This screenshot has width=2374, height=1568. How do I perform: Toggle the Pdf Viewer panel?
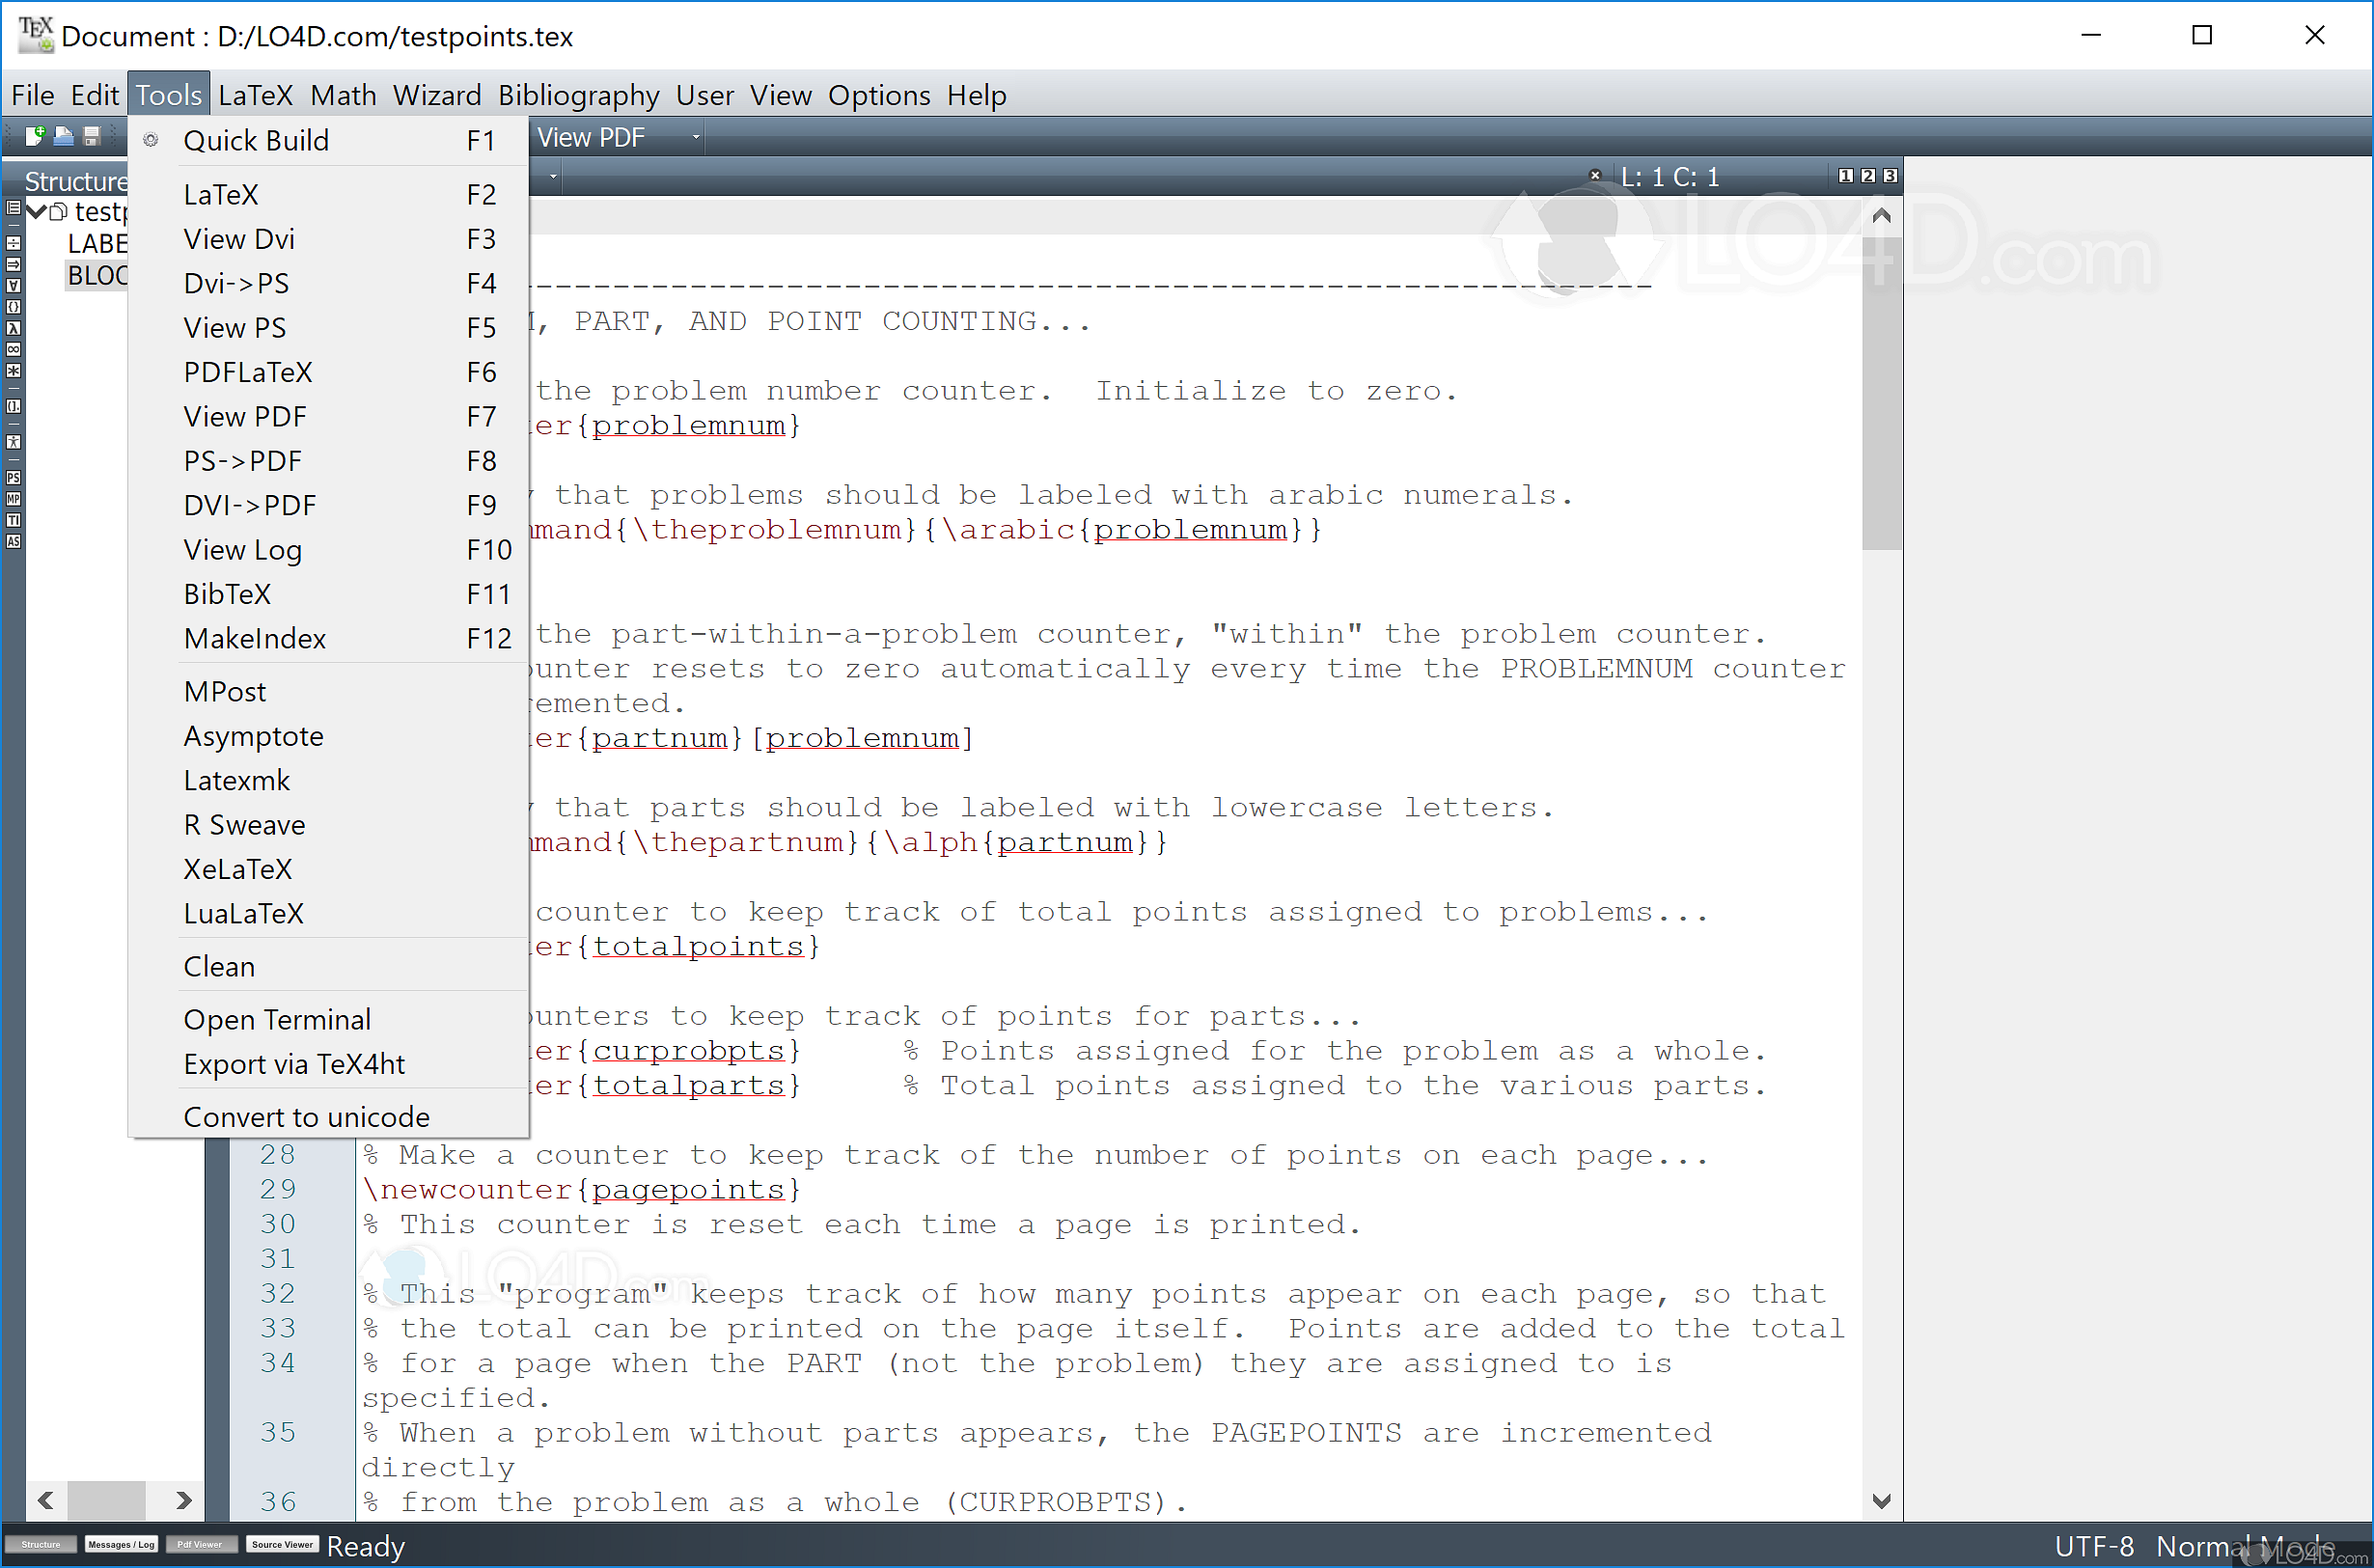tap(200, 1545)
